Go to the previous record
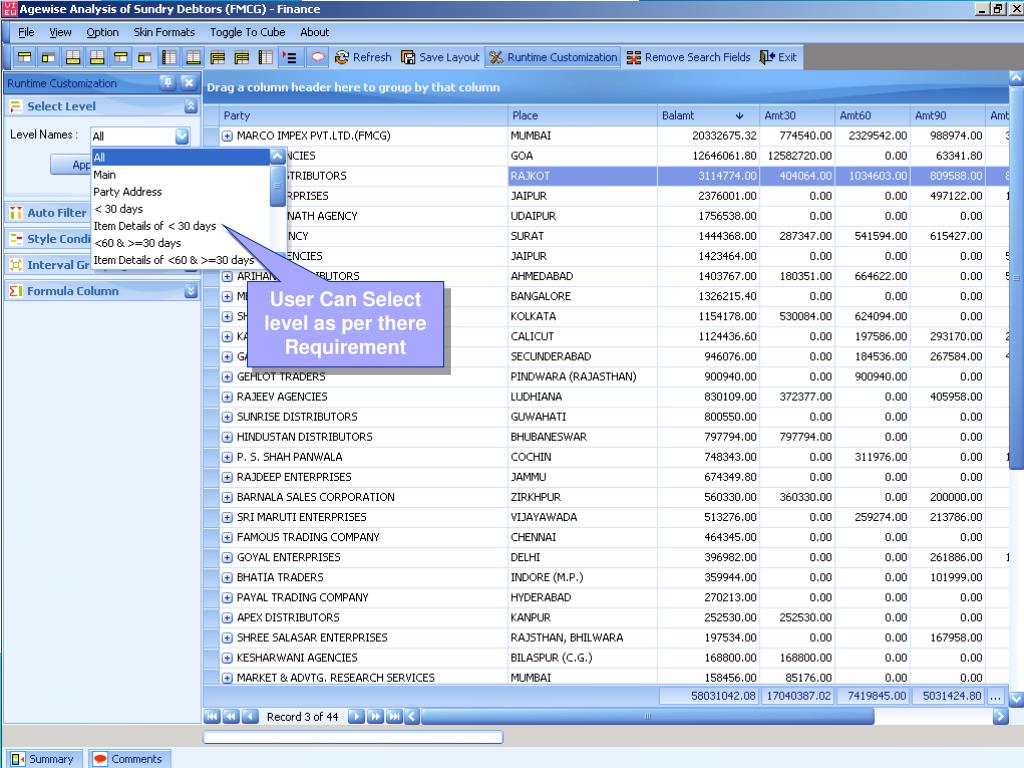 (250, 716)
